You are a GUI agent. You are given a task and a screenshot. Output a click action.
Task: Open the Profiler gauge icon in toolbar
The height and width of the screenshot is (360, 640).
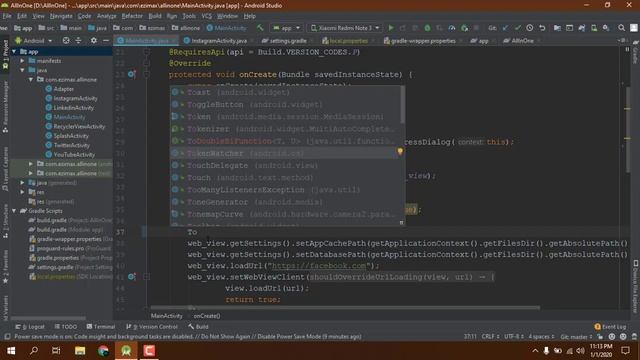tap(452, 28)
